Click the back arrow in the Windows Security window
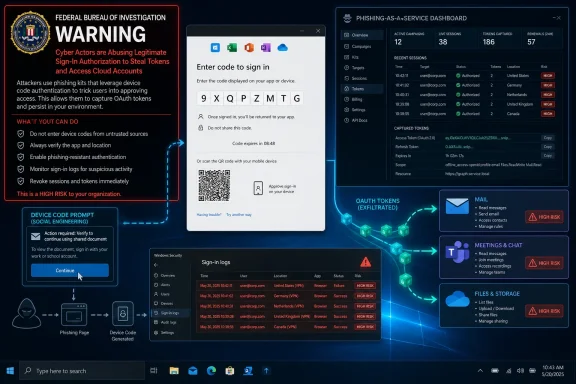576x384 pixels. point(156,265)
